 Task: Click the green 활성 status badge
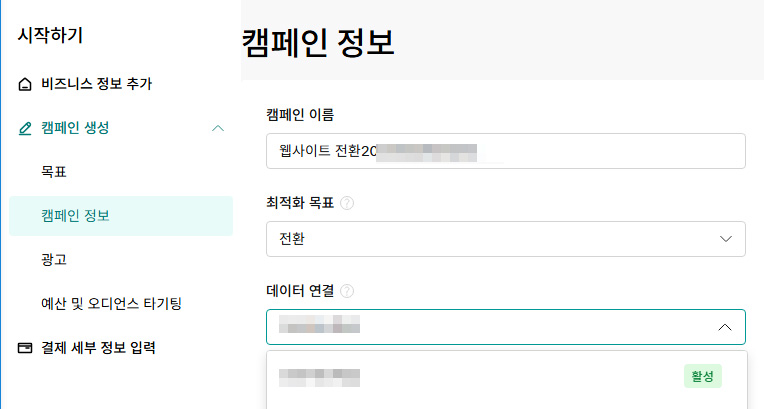703,376
